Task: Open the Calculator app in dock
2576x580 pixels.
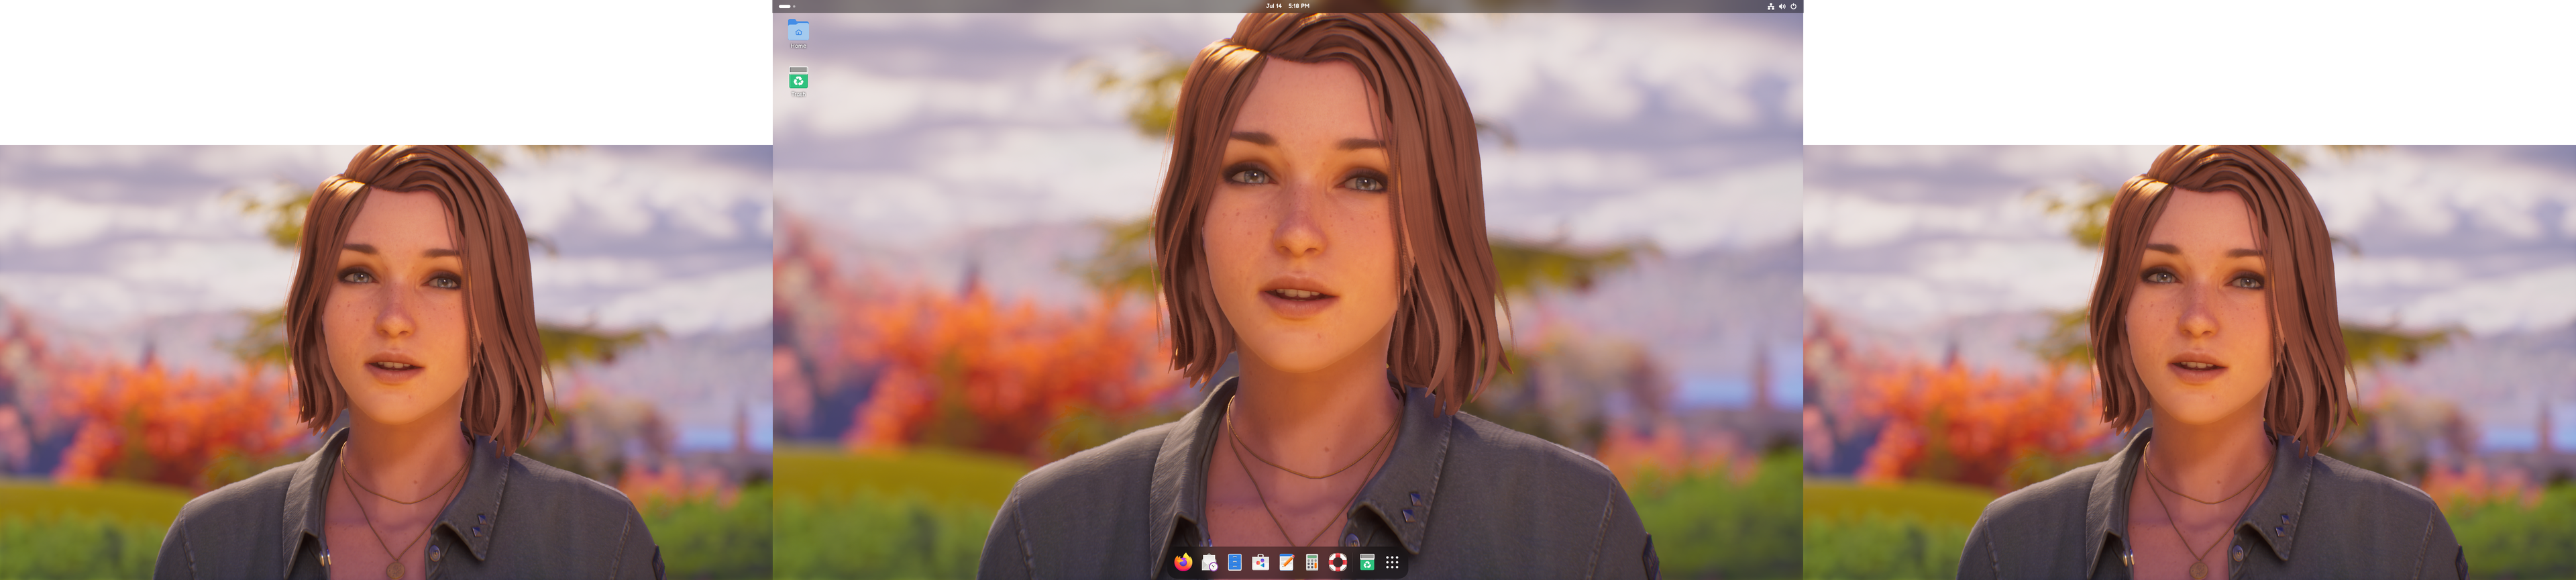Action: coord(1312,562)
